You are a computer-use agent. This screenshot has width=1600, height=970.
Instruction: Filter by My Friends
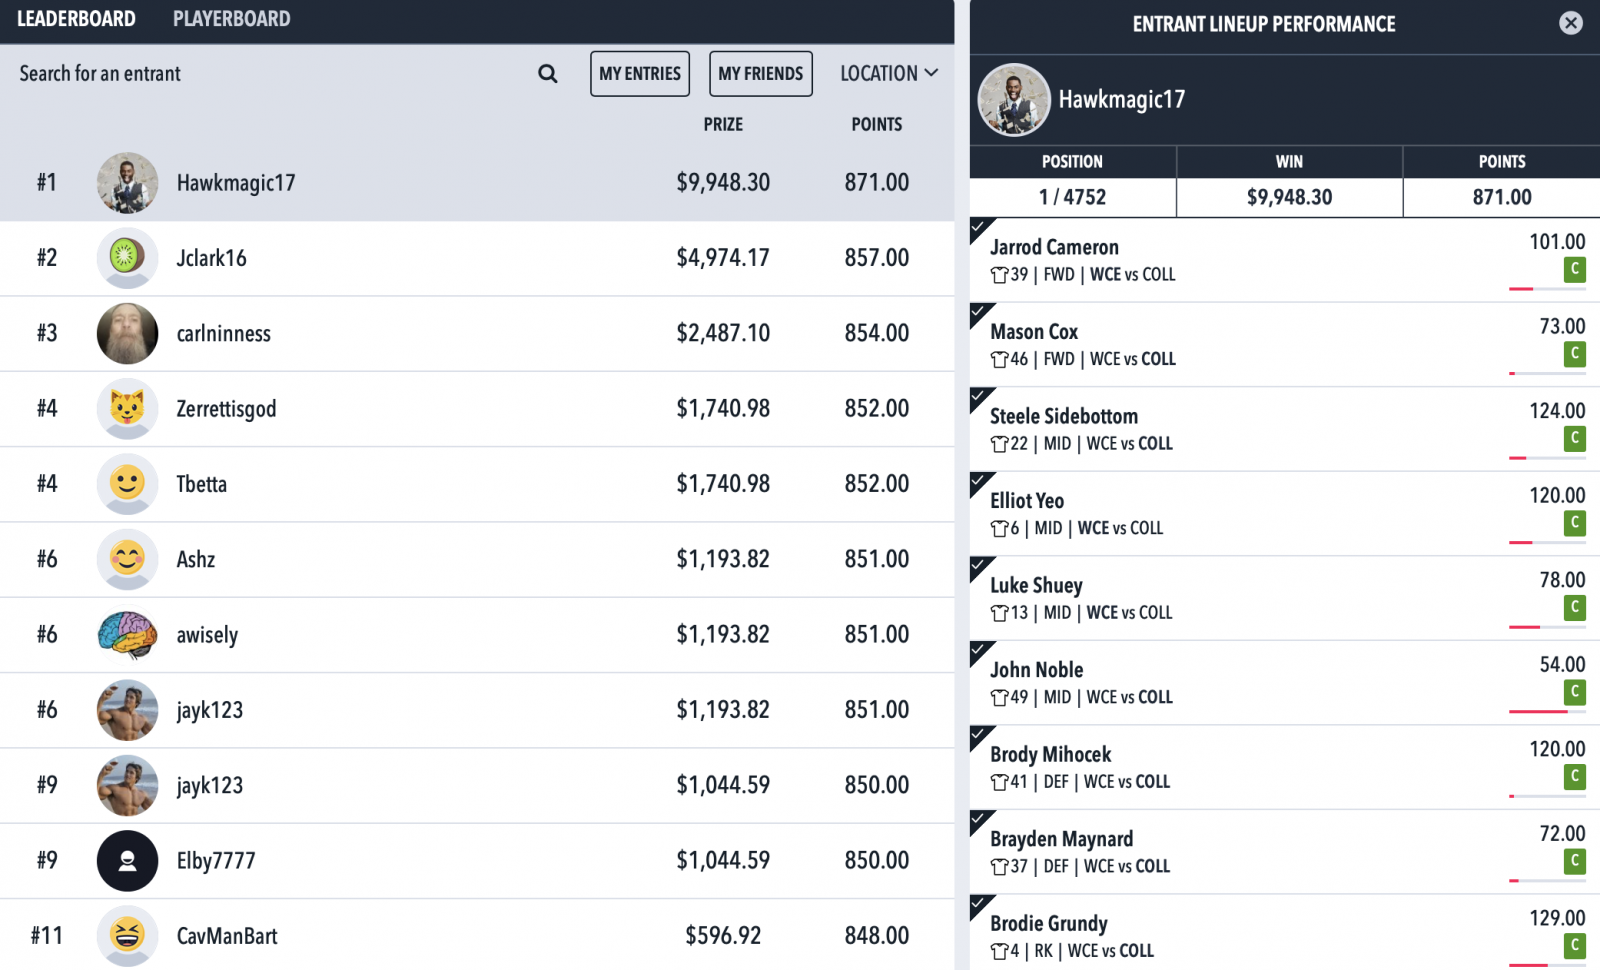point(761,74)
